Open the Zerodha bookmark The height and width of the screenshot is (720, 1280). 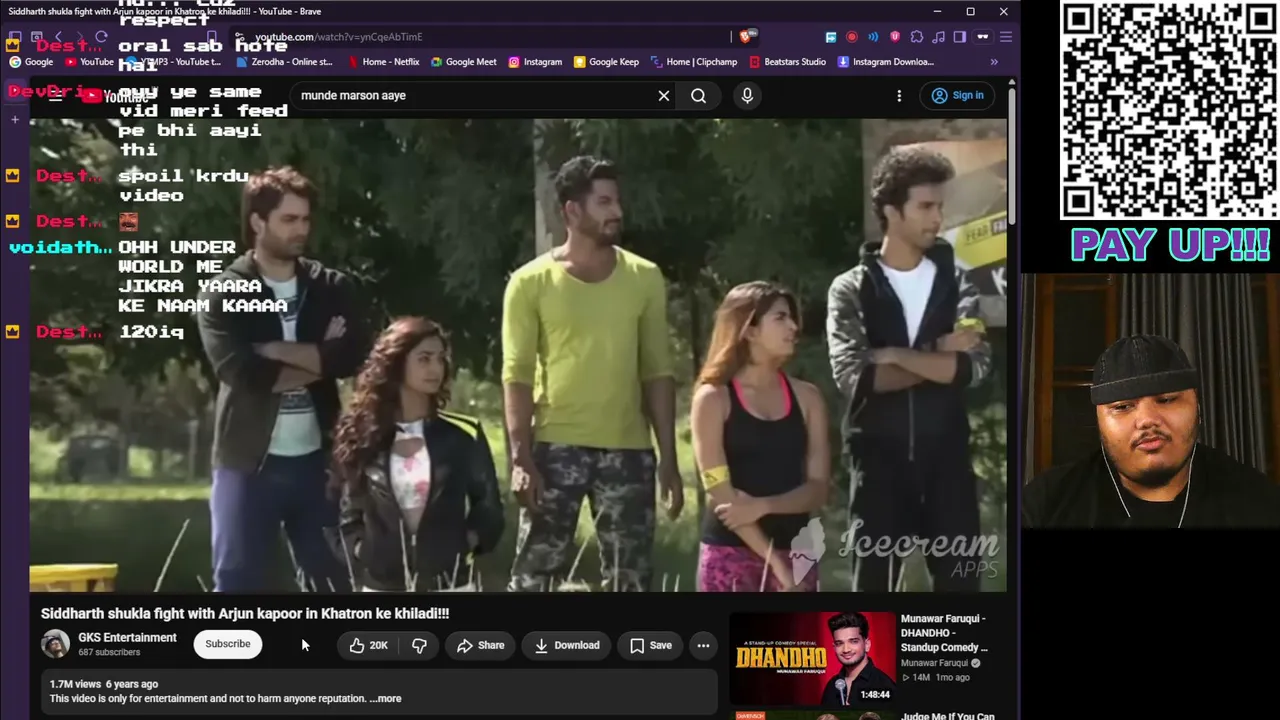pos(284,62)
